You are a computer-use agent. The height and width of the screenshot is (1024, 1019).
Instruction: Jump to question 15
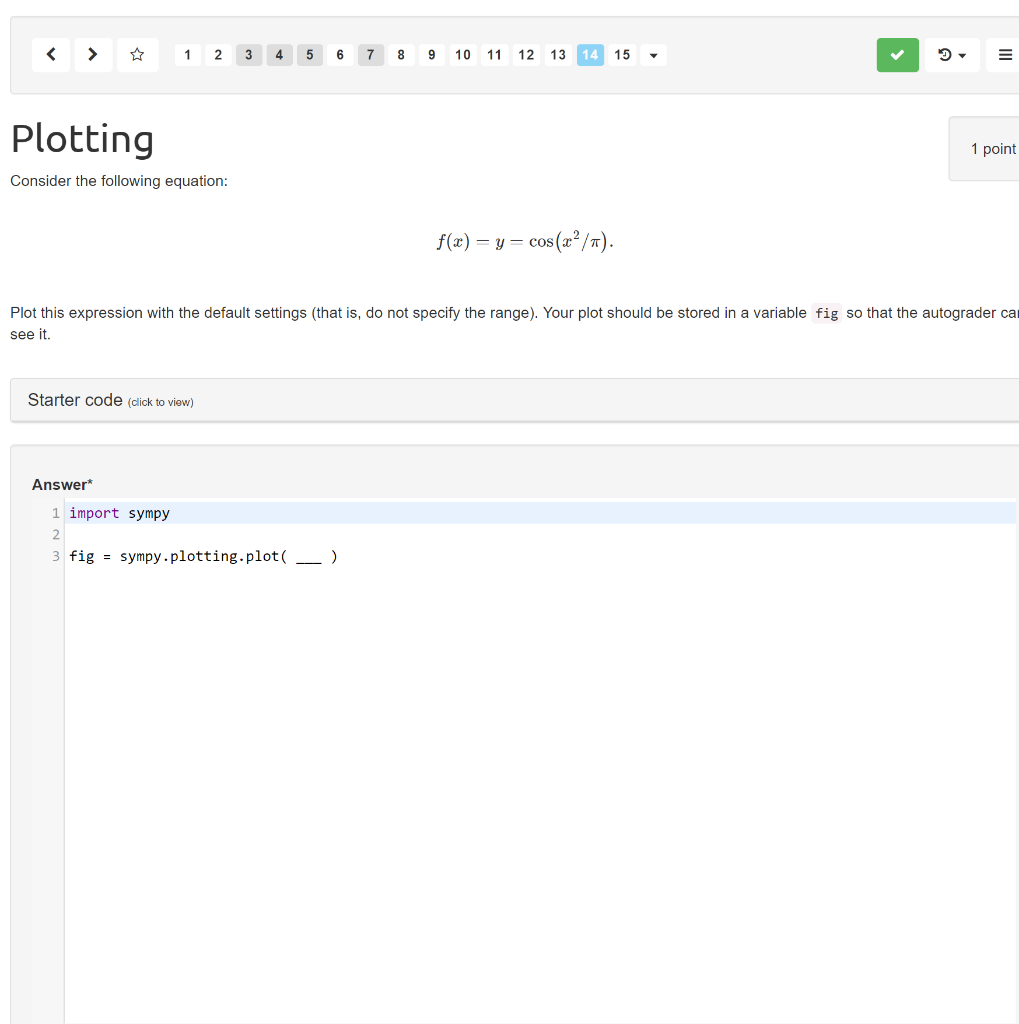pyautogui.click(x=622, y=56)
